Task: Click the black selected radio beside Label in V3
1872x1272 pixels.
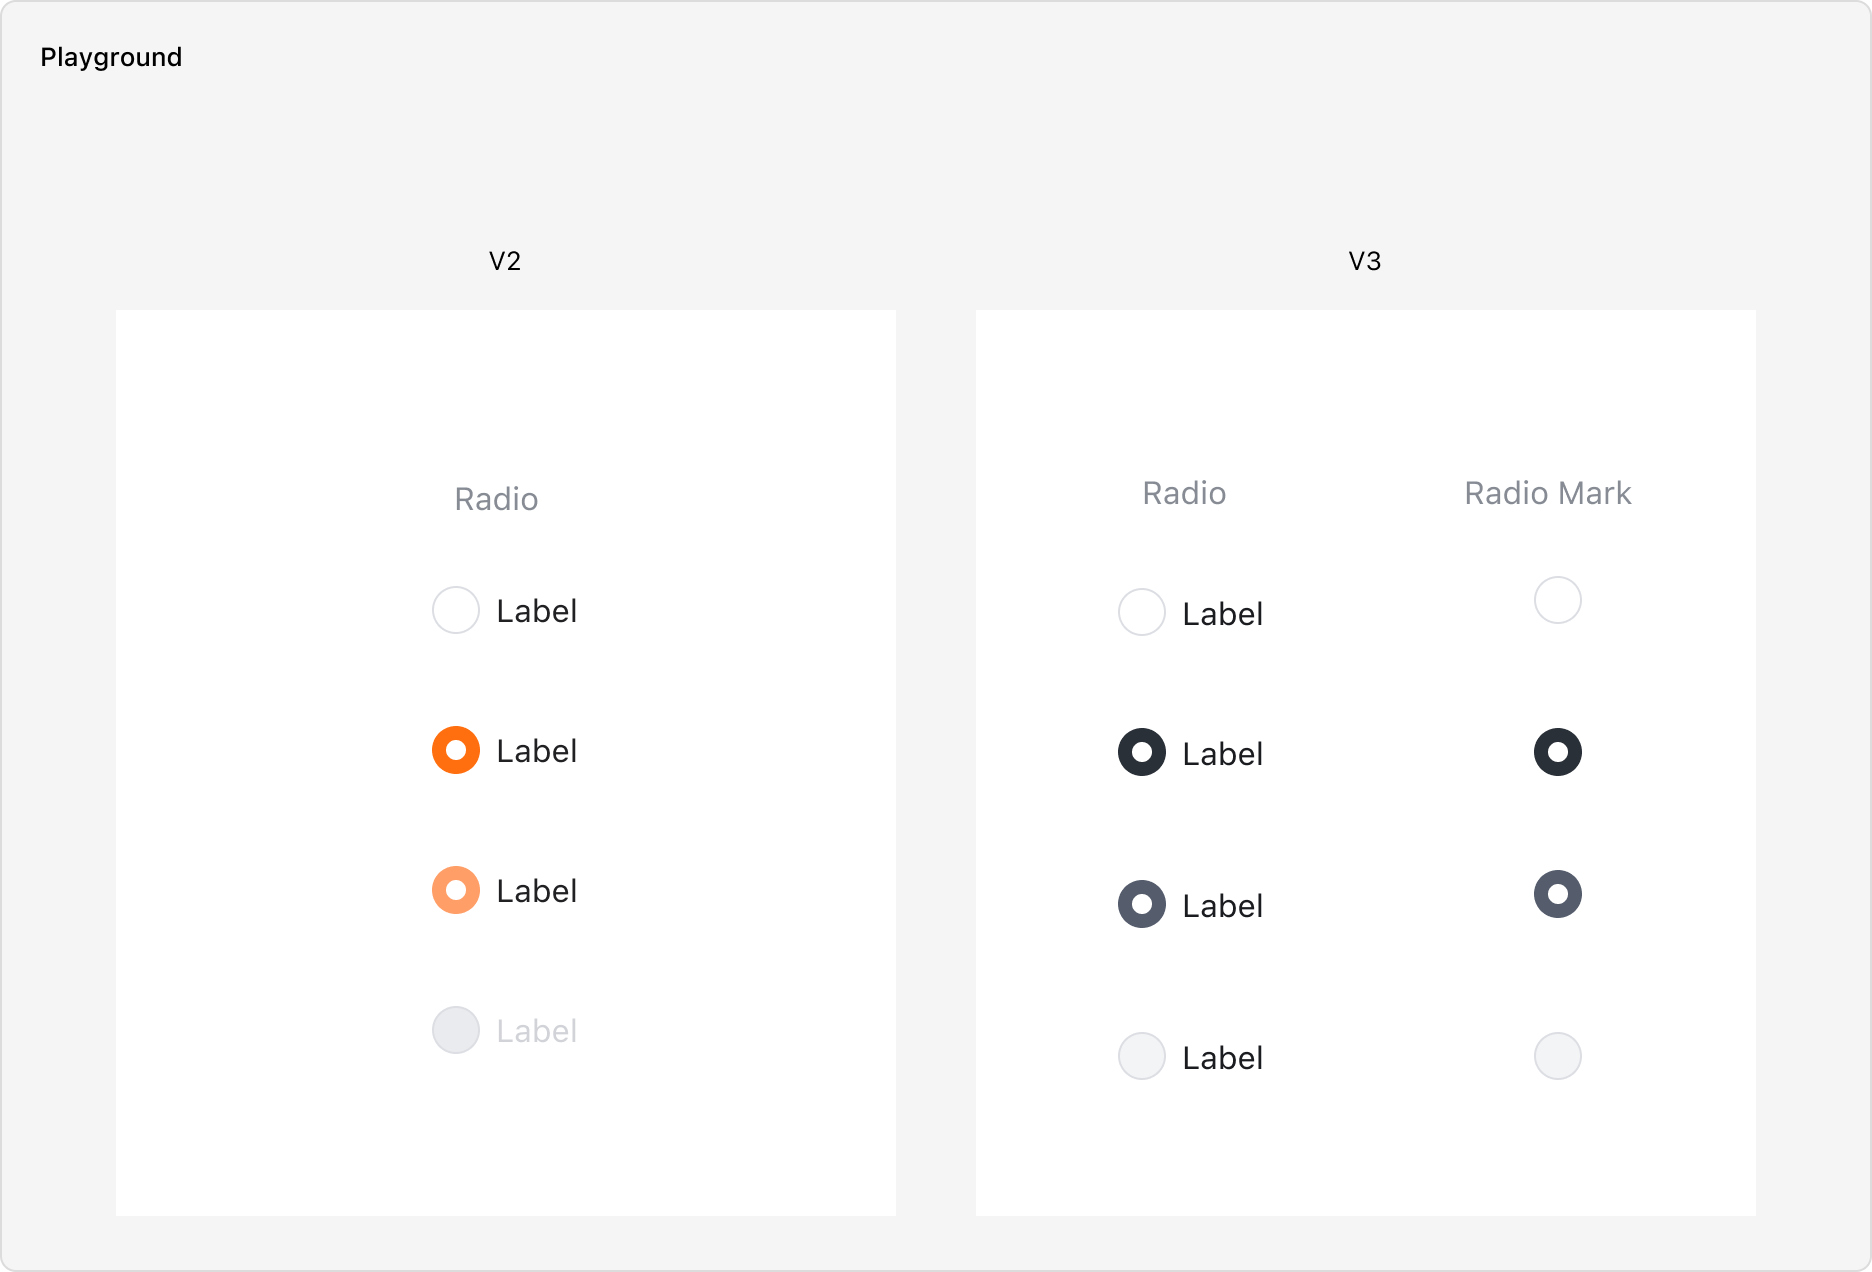Action: pyautogui.click(x=1142, y=752)
